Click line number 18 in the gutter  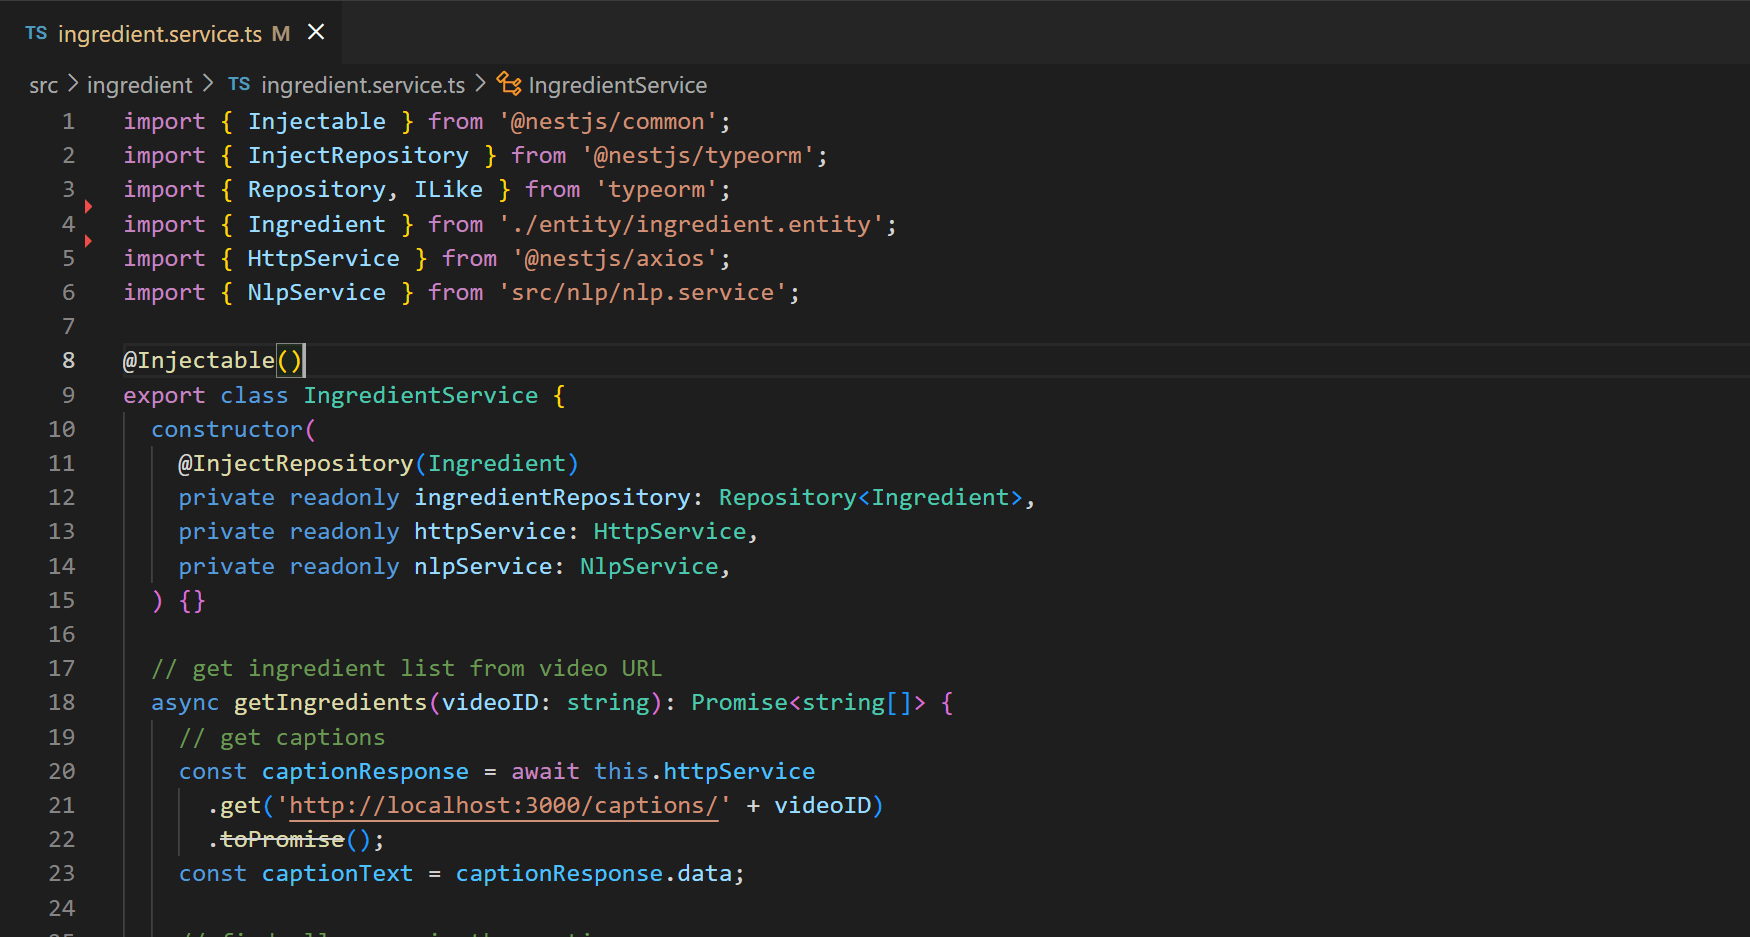point(61,702)
